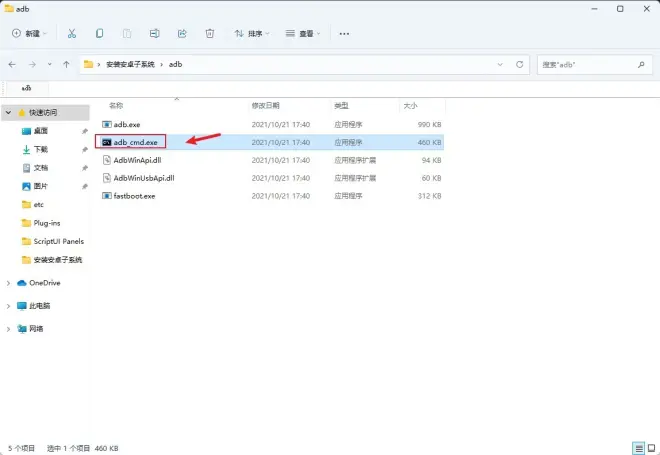Click the search magnifier icon
The height and width of the screenshot is (455, 660).
point(641,64)
